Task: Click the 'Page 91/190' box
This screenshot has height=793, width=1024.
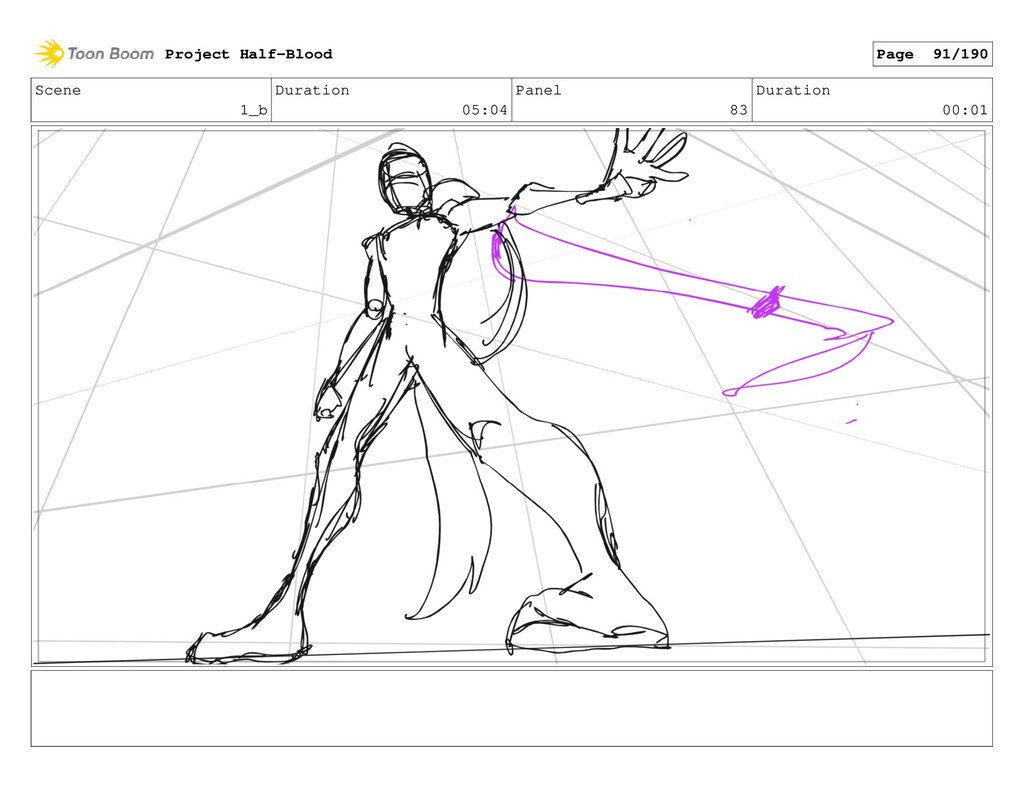Action: (932, 54)
